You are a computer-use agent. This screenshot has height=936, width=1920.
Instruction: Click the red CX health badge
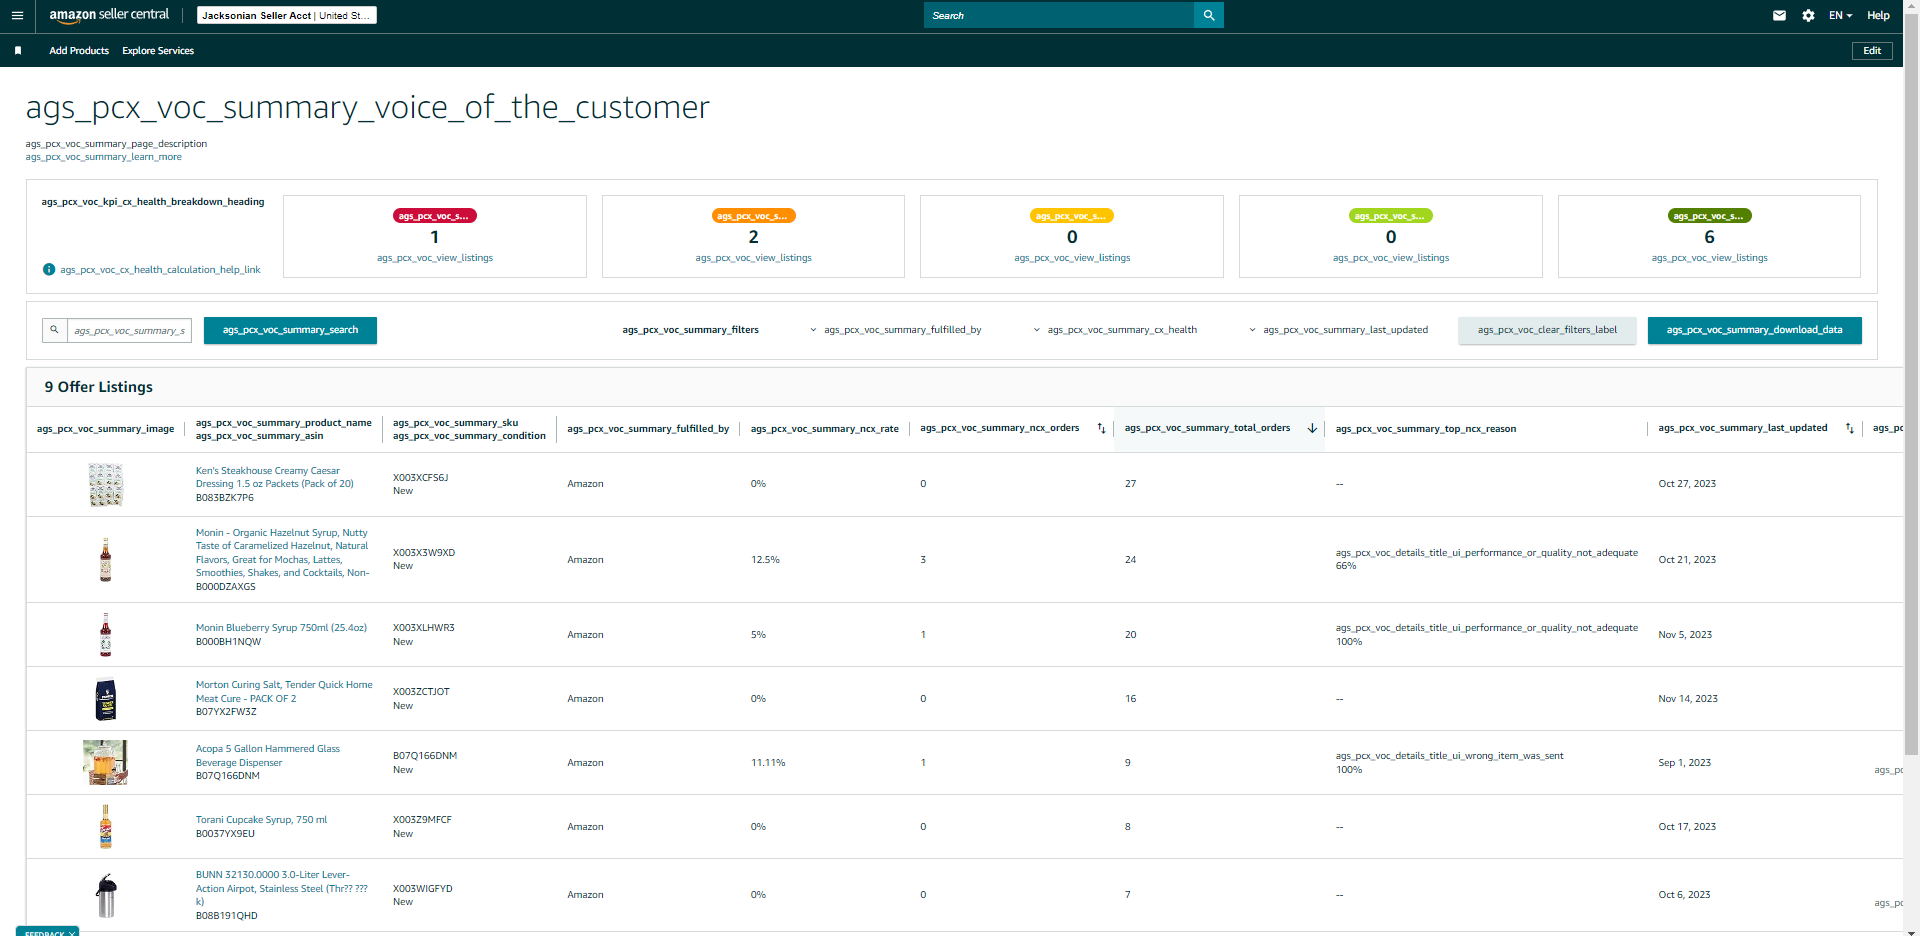point(435,216)
